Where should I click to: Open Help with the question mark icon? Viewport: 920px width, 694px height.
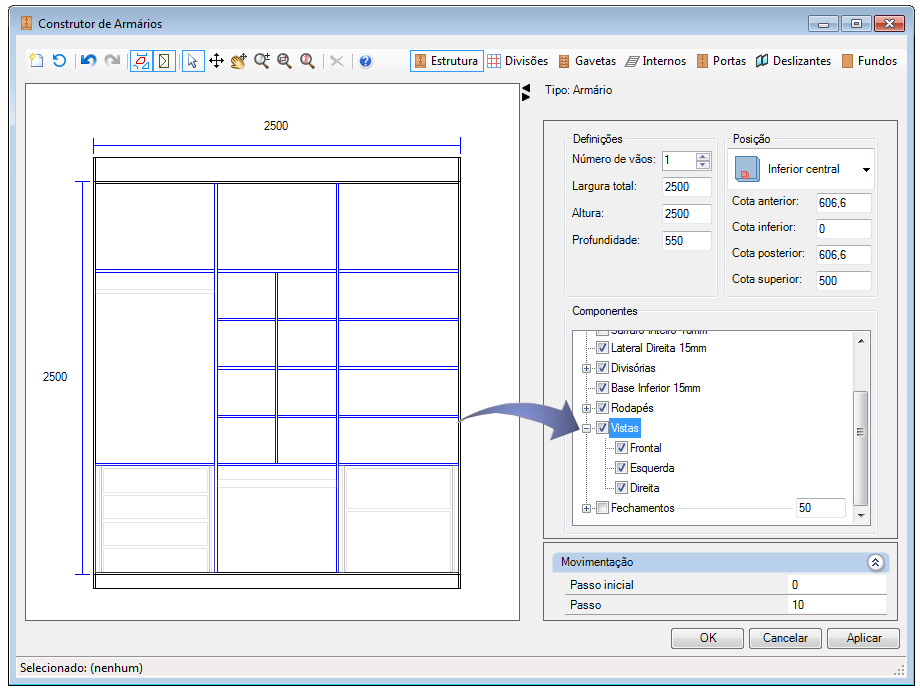[366, 61]
